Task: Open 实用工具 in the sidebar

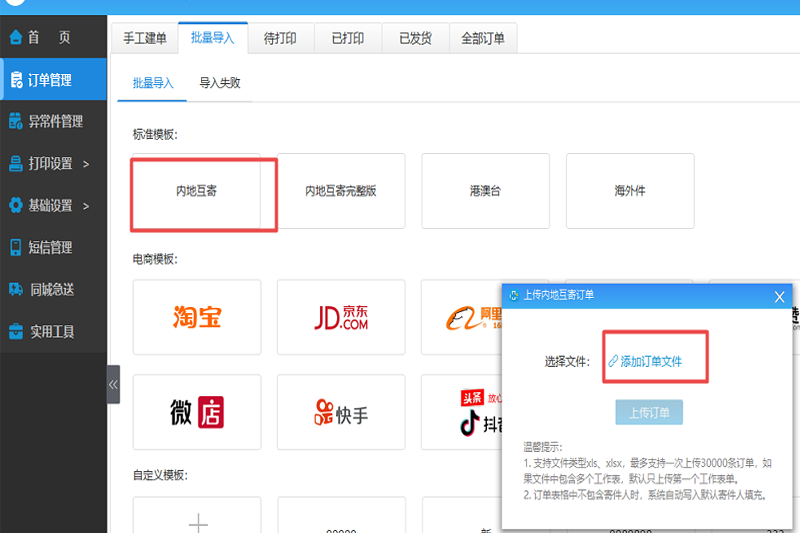Action: [x=53, y=332]
